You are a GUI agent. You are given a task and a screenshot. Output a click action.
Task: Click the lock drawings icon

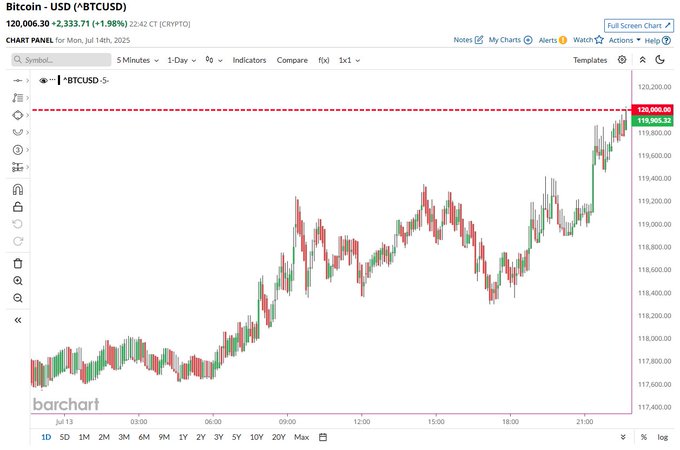[18, 207]
